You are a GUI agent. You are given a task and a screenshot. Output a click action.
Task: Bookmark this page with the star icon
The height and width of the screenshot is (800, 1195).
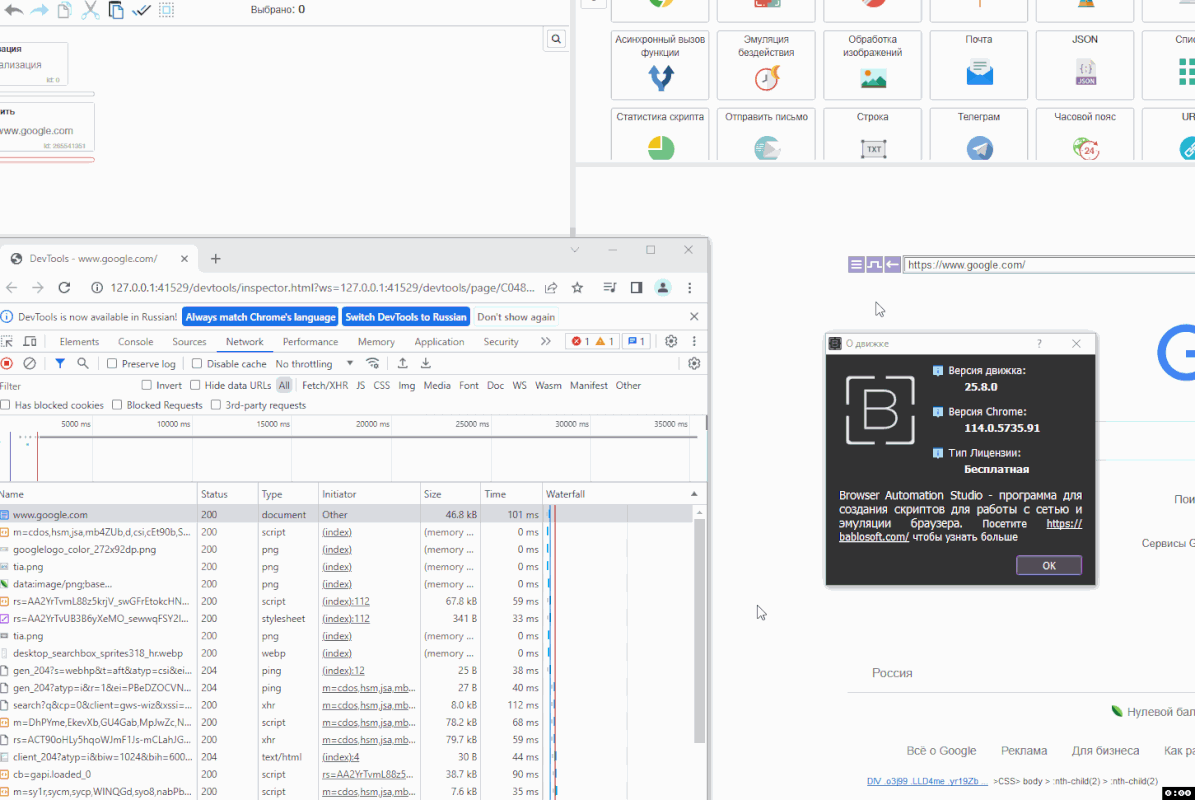(577, 287)
